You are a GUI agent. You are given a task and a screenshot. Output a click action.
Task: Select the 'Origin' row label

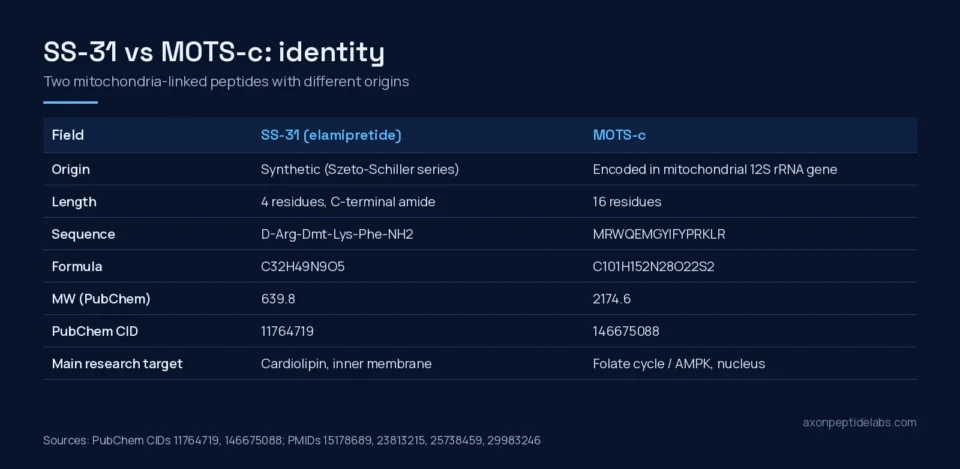[70, 170]
